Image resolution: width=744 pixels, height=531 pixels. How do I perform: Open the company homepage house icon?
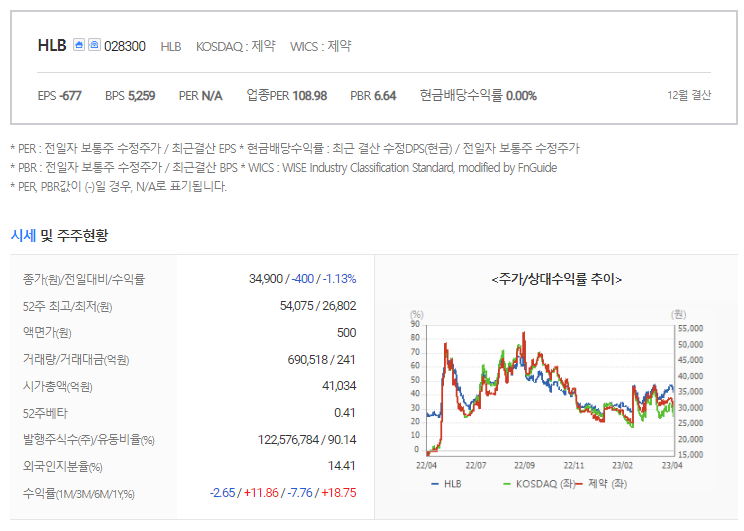click(79, 45)
